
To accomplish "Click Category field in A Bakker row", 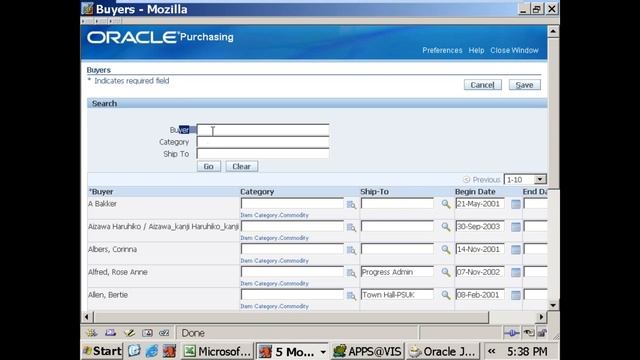I will (x=292, y=204).
